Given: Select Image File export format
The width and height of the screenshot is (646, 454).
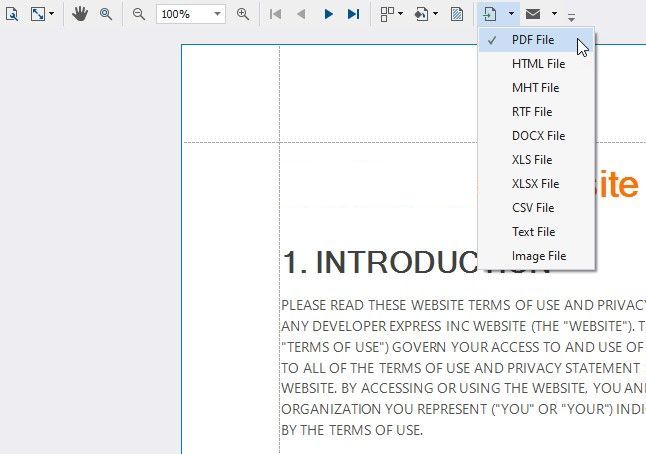Looking at the screenshot, I should [538, 256].
